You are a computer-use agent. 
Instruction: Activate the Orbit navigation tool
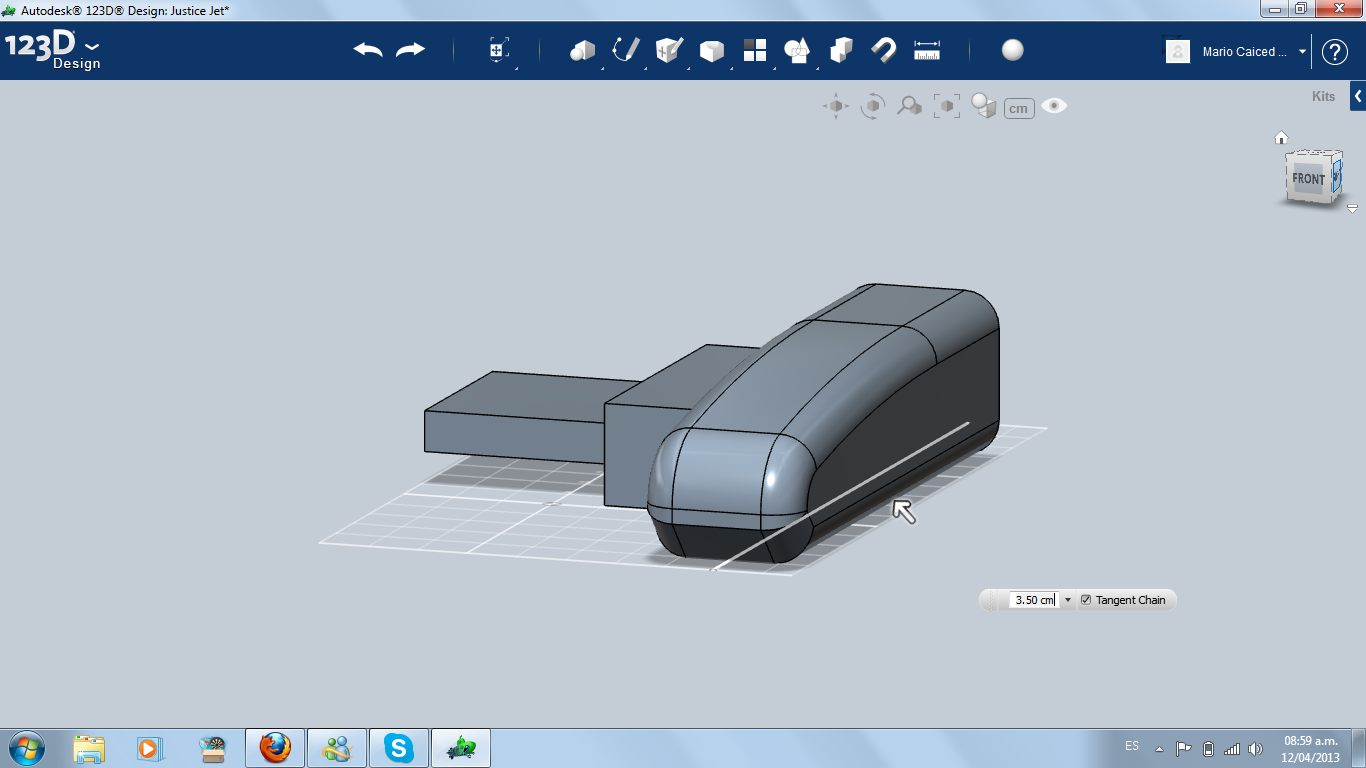873,106
